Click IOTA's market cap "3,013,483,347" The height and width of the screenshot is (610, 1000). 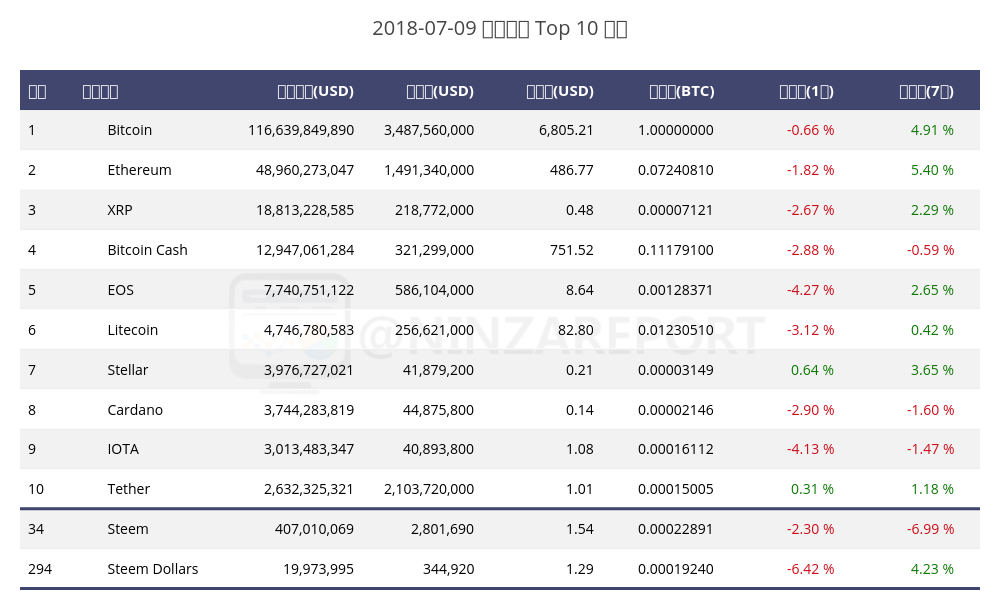(309, 449)
